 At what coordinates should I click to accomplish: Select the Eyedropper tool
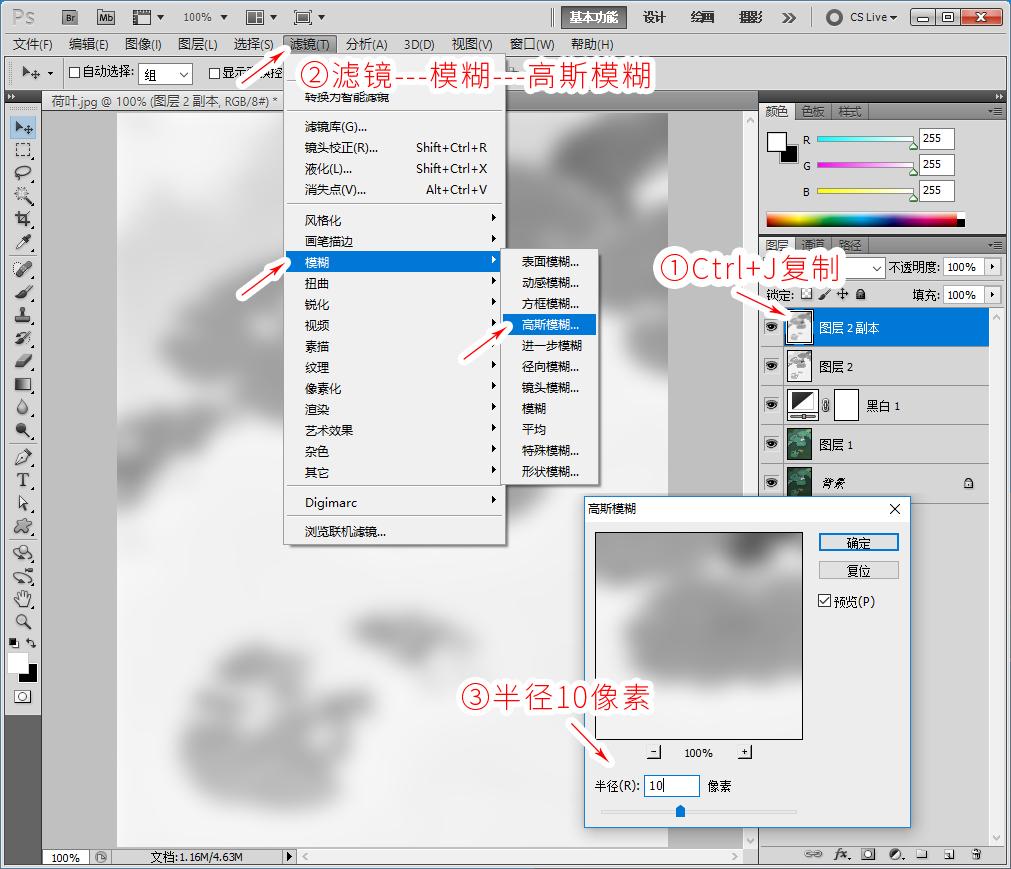point(23,242)
